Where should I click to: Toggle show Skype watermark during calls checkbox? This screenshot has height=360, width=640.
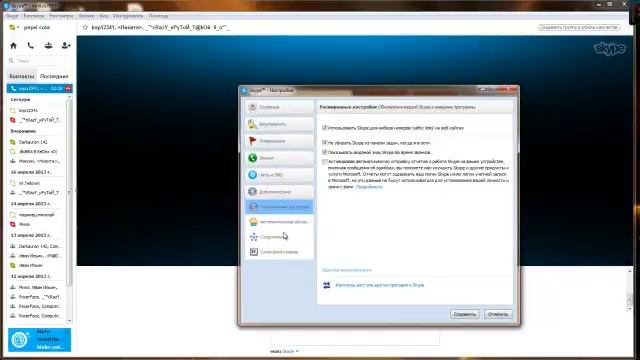point(325,152)
